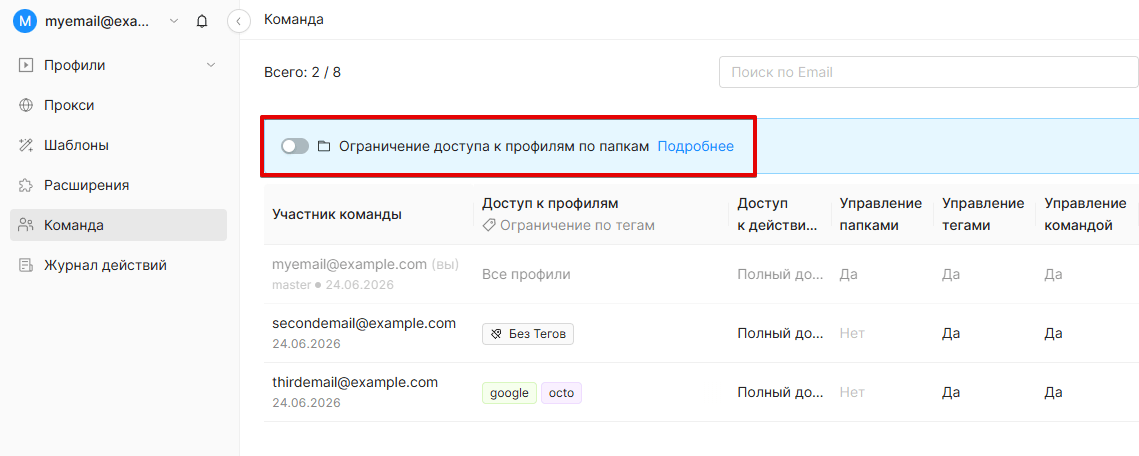Click the Профили play icon in sidebar
The height and width of the screenshot is (456, 1139).
point(26,65)
